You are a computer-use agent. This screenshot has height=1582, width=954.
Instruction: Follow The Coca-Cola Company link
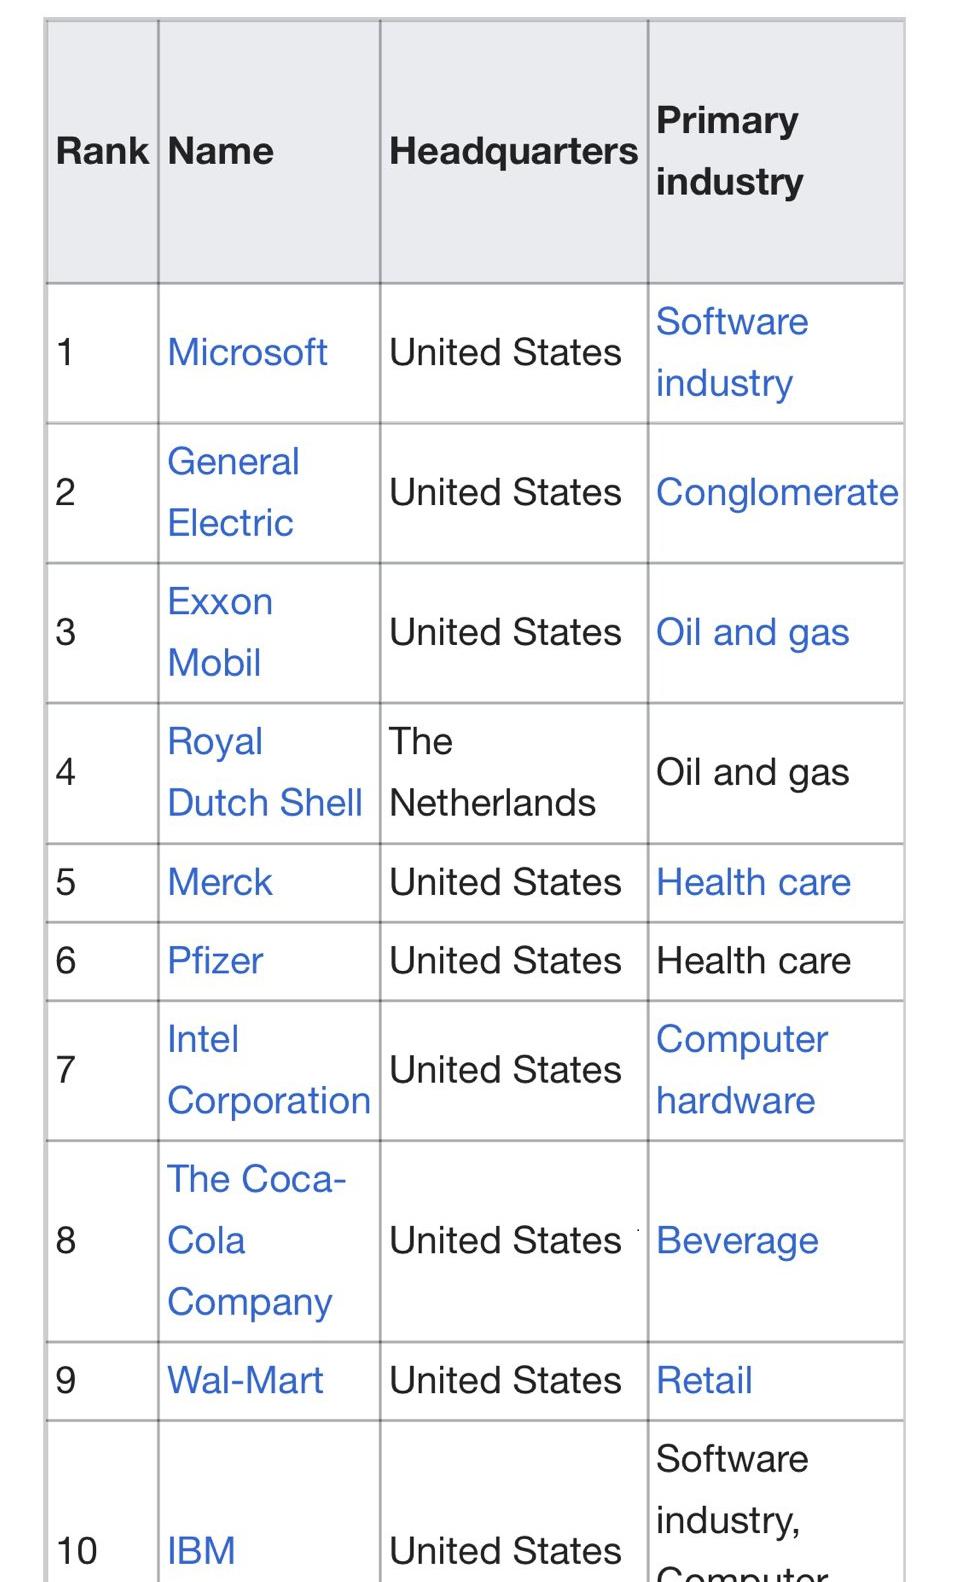point(256,1240)
